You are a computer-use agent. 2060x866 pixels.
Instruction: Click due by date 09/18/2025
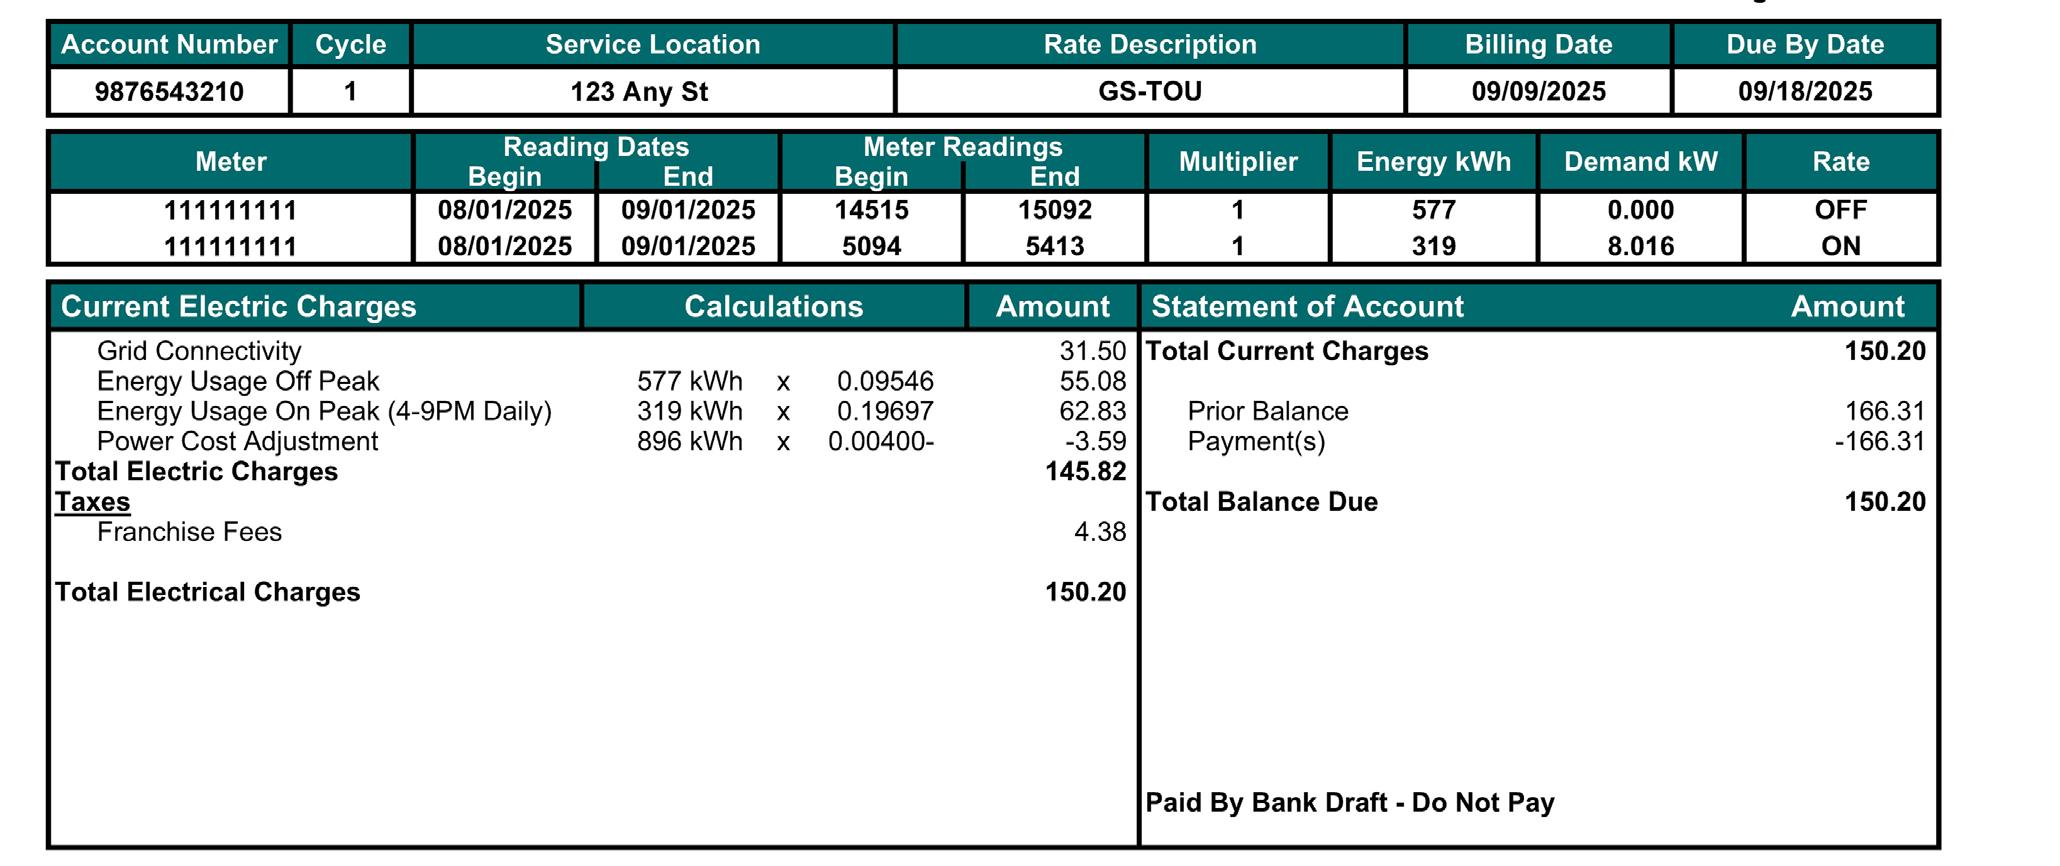(x=1805, y=92)
